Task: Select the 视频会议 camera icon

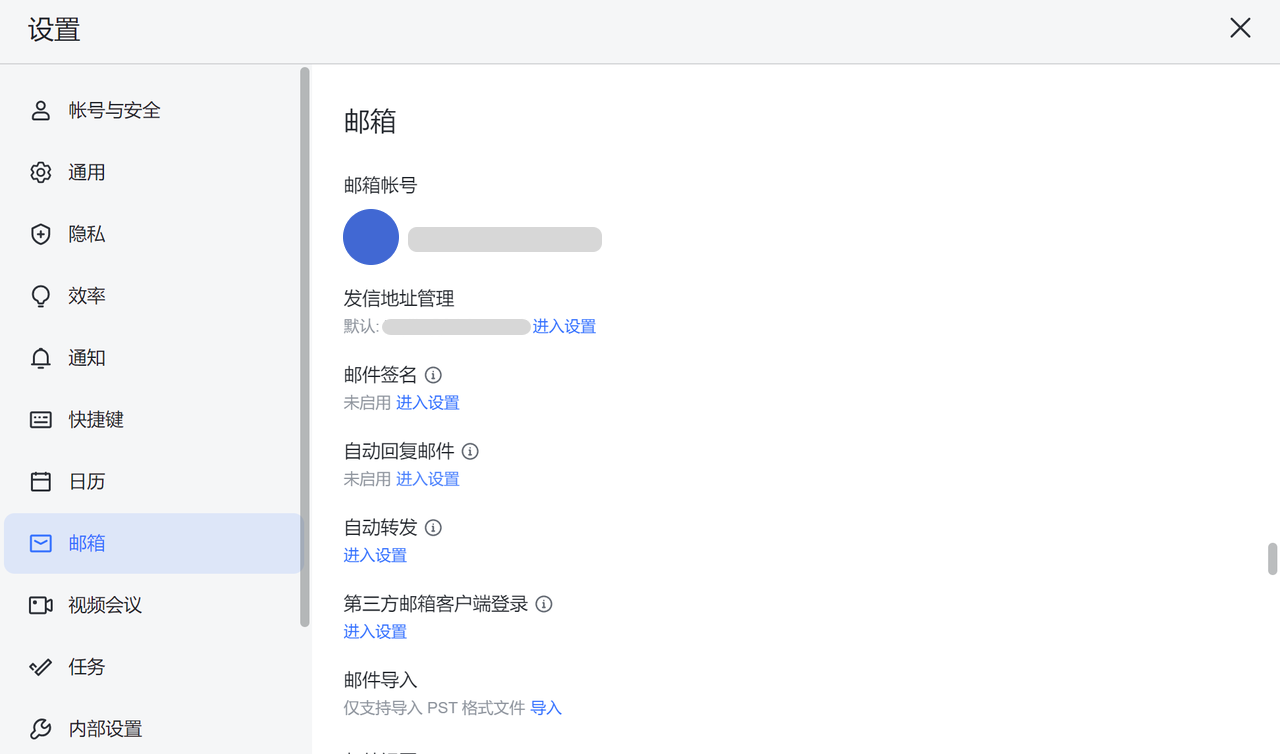Action: [x=41, y=606]
